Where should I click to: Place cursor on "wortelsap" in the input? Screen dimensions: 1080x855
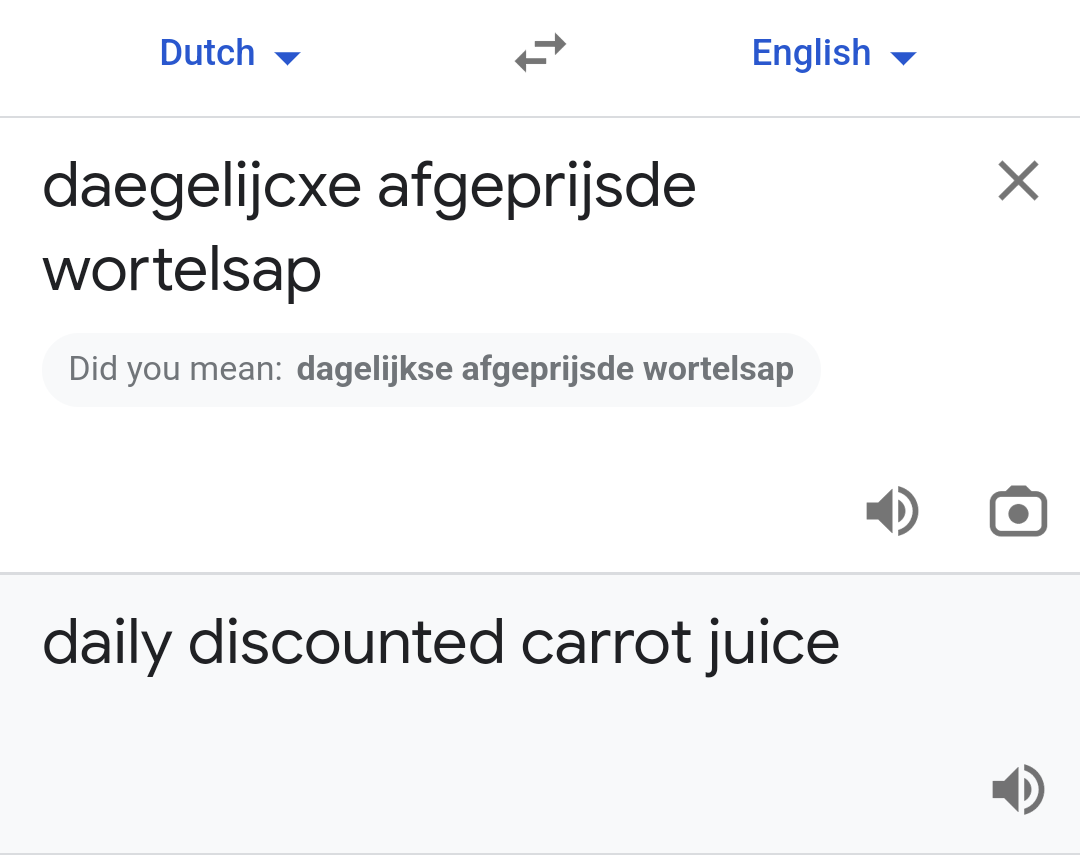point(181,270)
